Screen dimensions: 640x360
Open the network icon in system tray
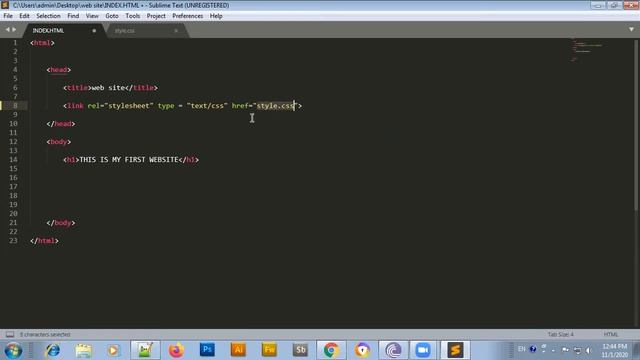pos(577,350)
